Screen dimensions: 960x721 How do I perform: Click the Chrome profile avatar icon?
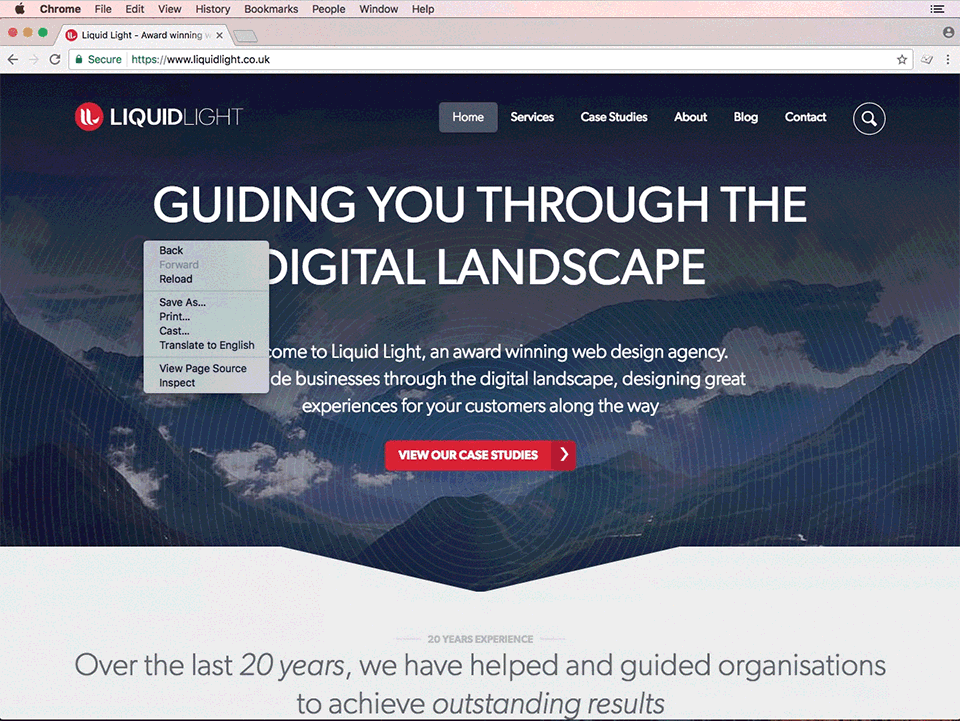(x=948, y=32)
